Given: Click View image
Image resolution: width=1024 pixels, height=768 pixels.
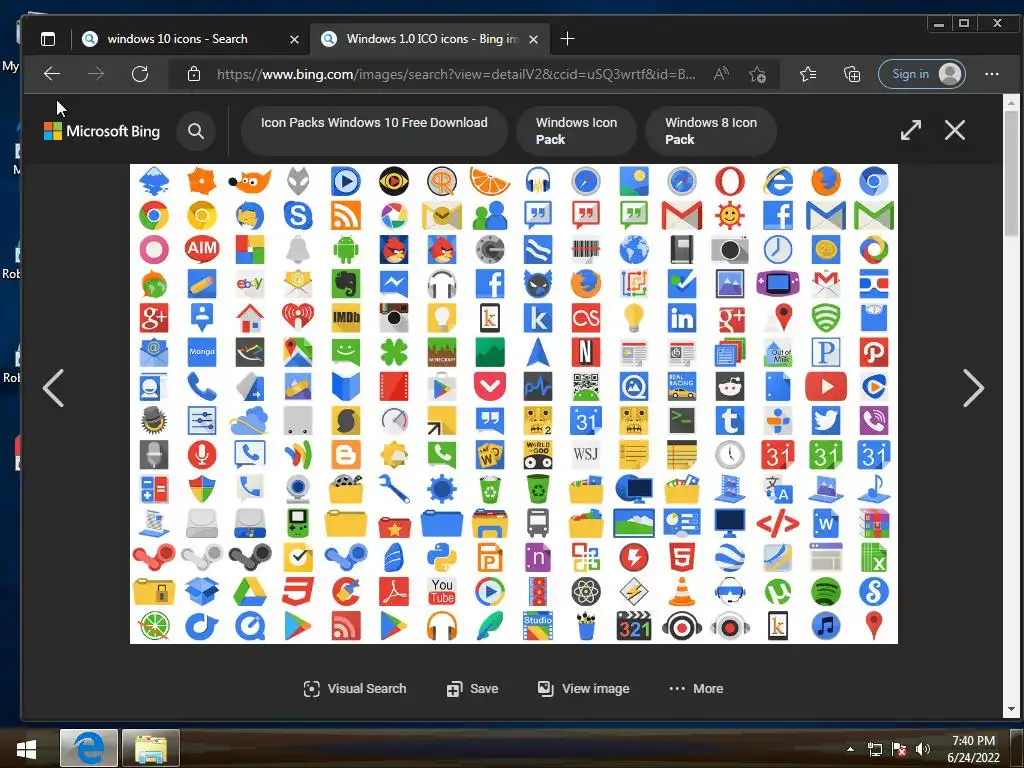Looking at the screenshot, I should coord(583,688).
